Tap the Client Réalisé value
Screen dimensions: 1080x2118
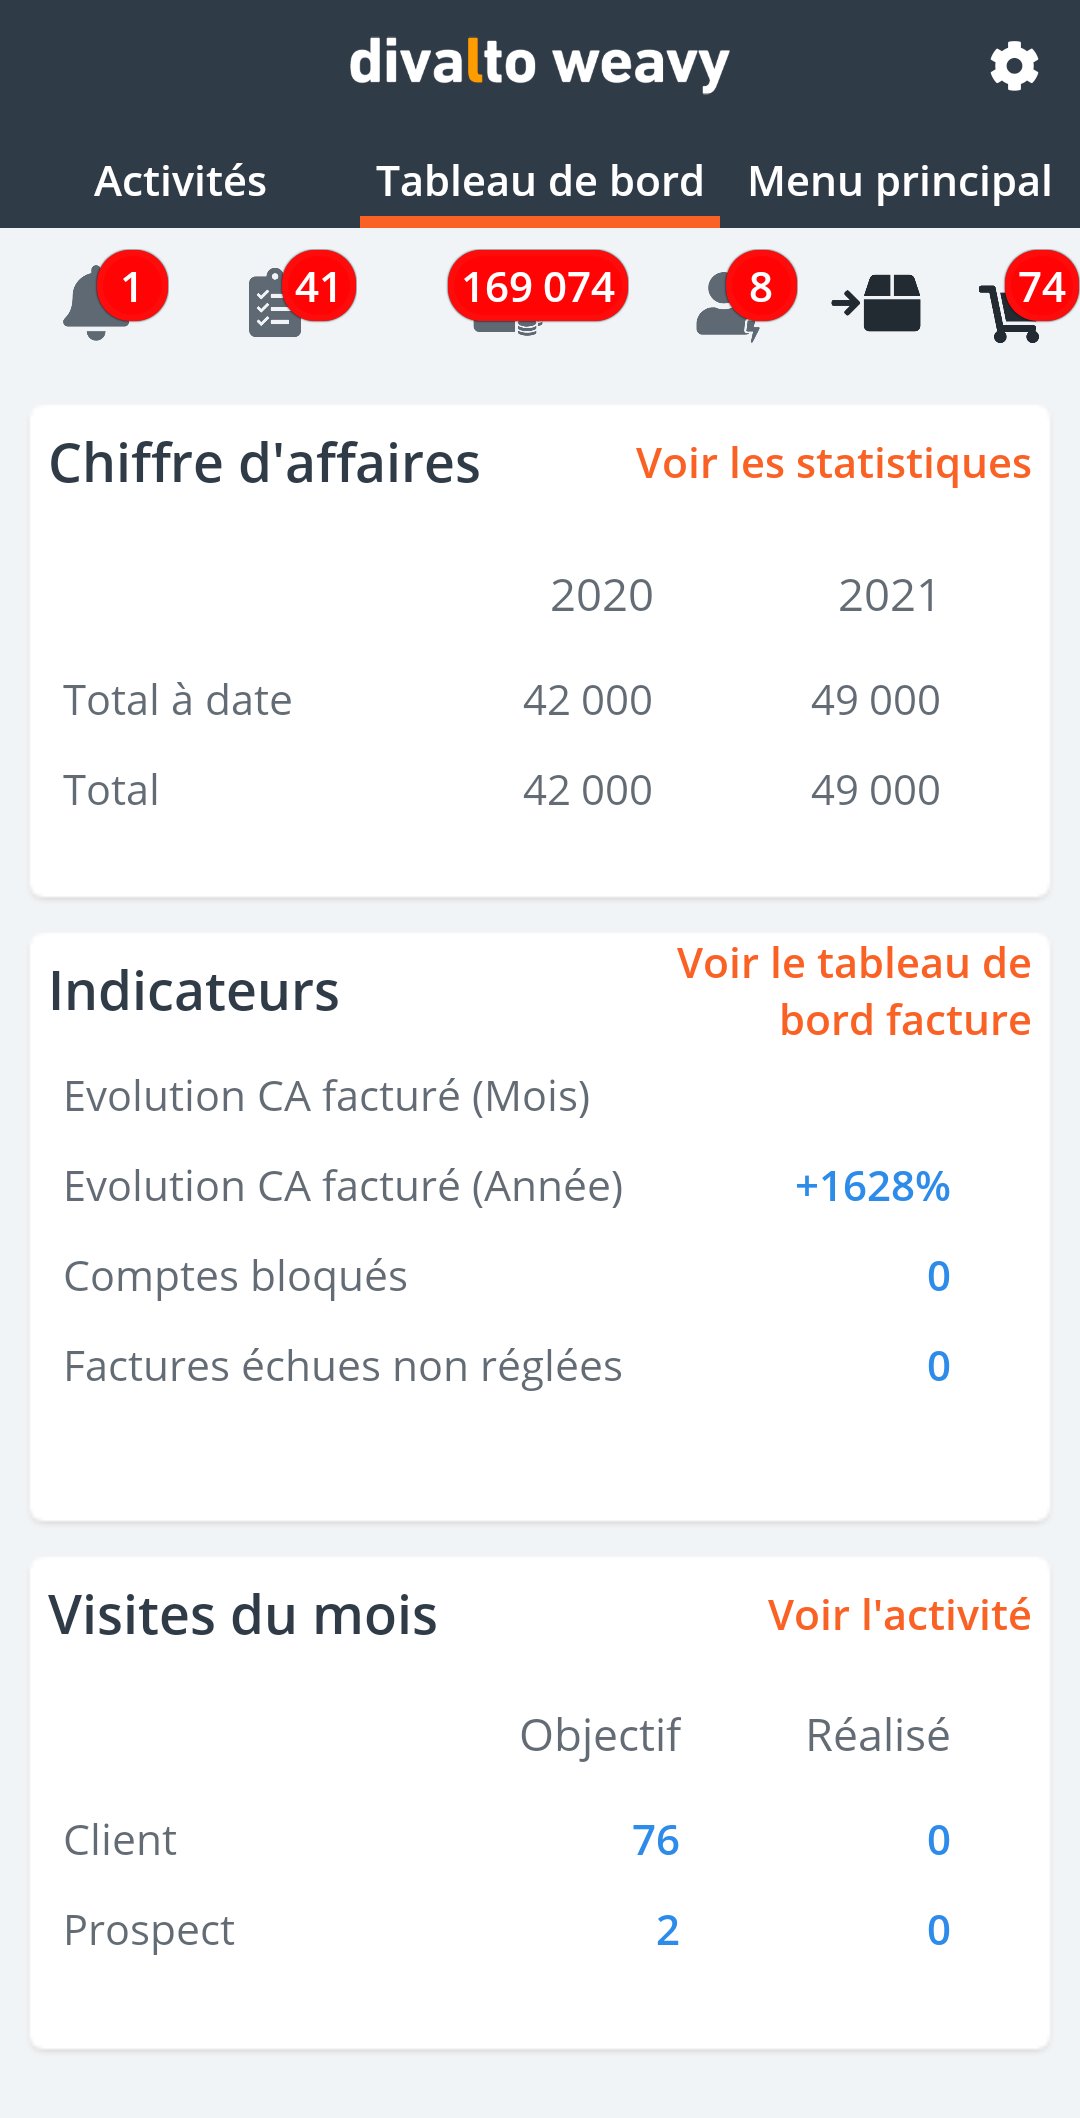pos(938,1840)
